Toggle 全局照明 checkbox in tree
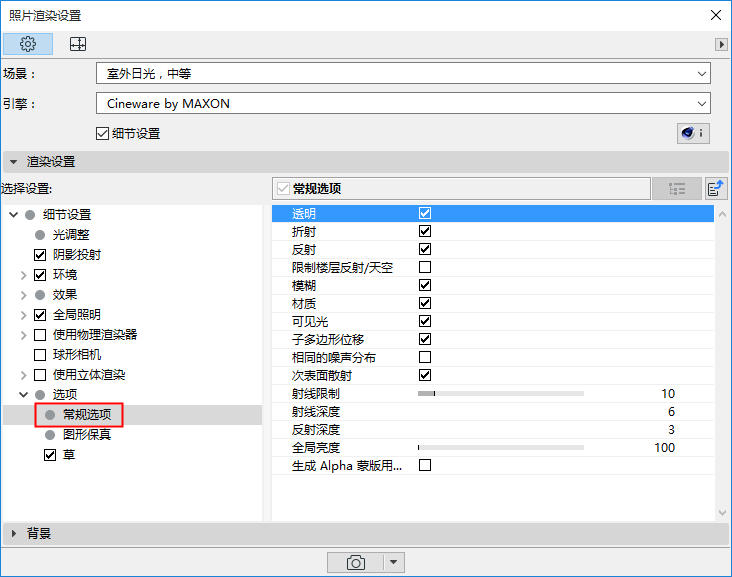Image resolution: width=732 pixels, height=577 pixels. tap(40, 315)
